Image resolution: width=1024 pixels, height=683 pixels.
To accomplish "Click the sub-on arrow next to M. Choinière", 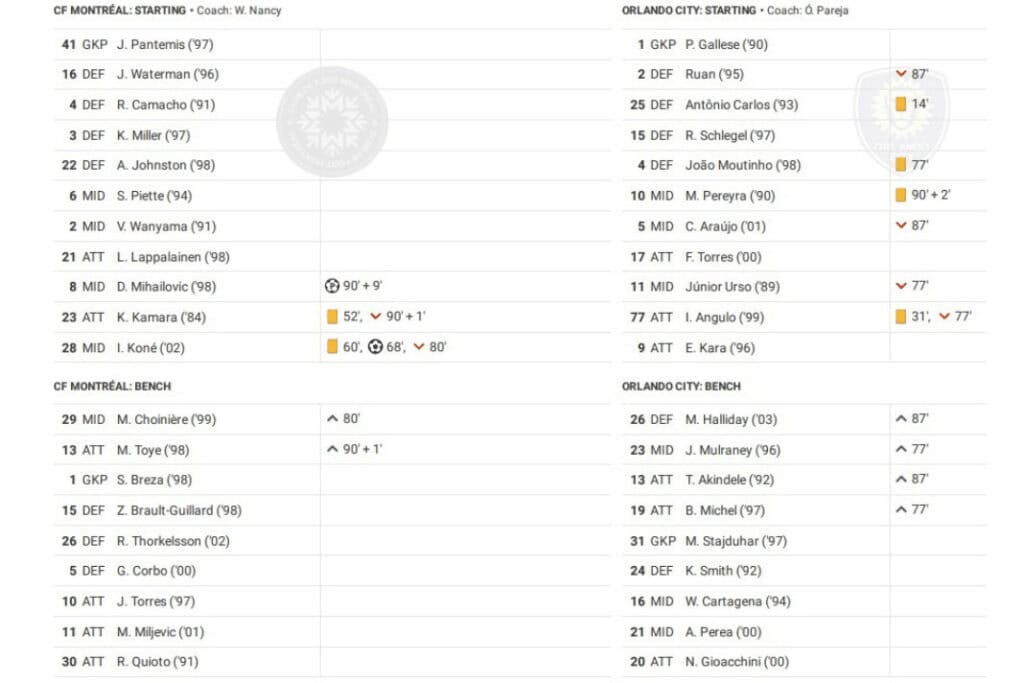I will coord(332,419).
